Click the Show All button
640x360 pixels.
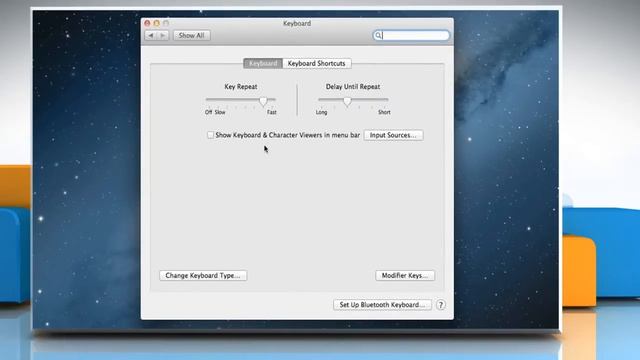[x=191, y=36]
